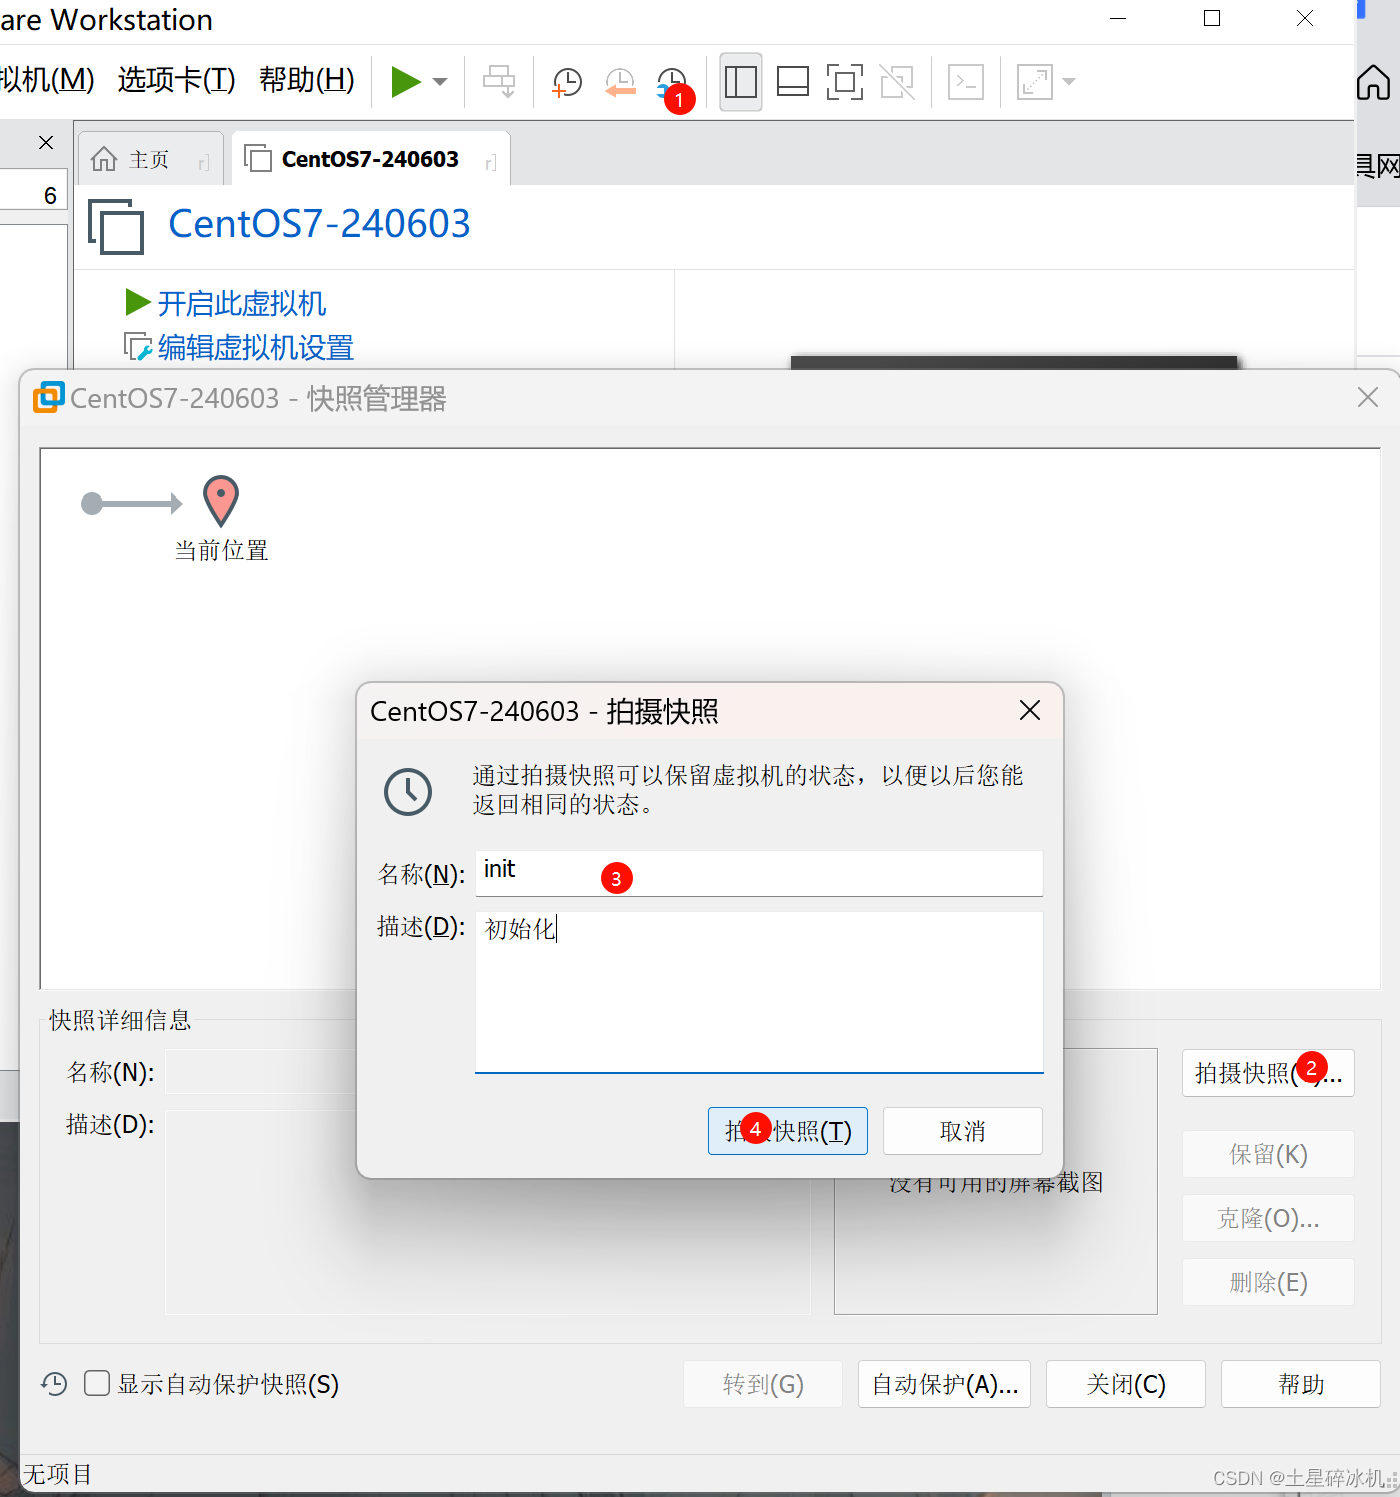Click the revert to snapshot toolbar icon

620,82
